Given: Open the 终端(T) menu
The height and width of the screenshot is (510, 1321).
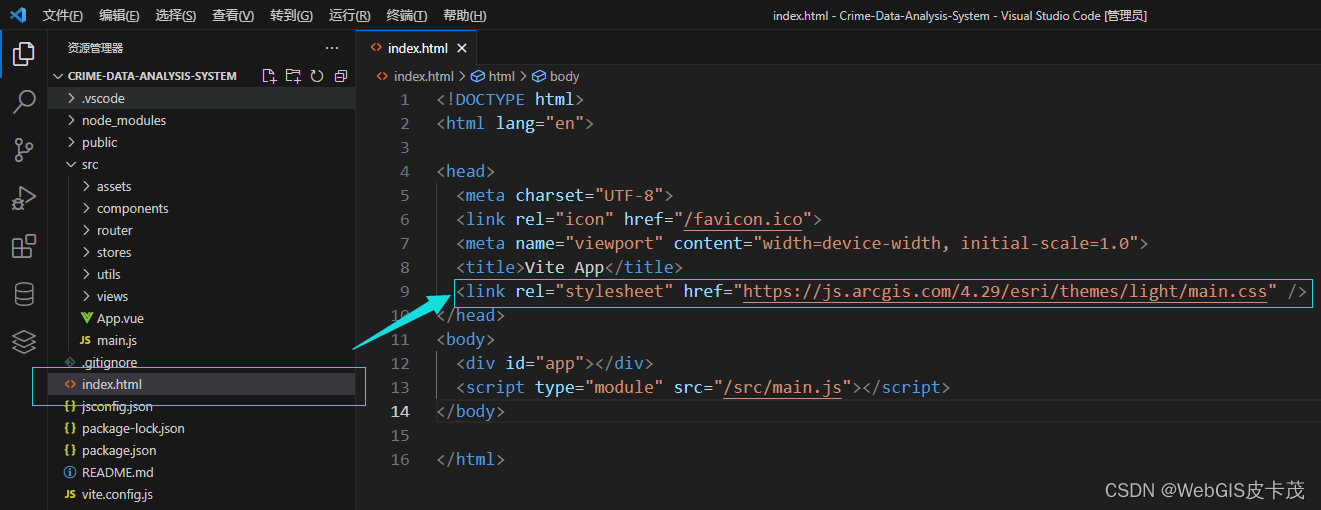Looking at the screenshot, I should pyautogui.click(x=406, y=16).
